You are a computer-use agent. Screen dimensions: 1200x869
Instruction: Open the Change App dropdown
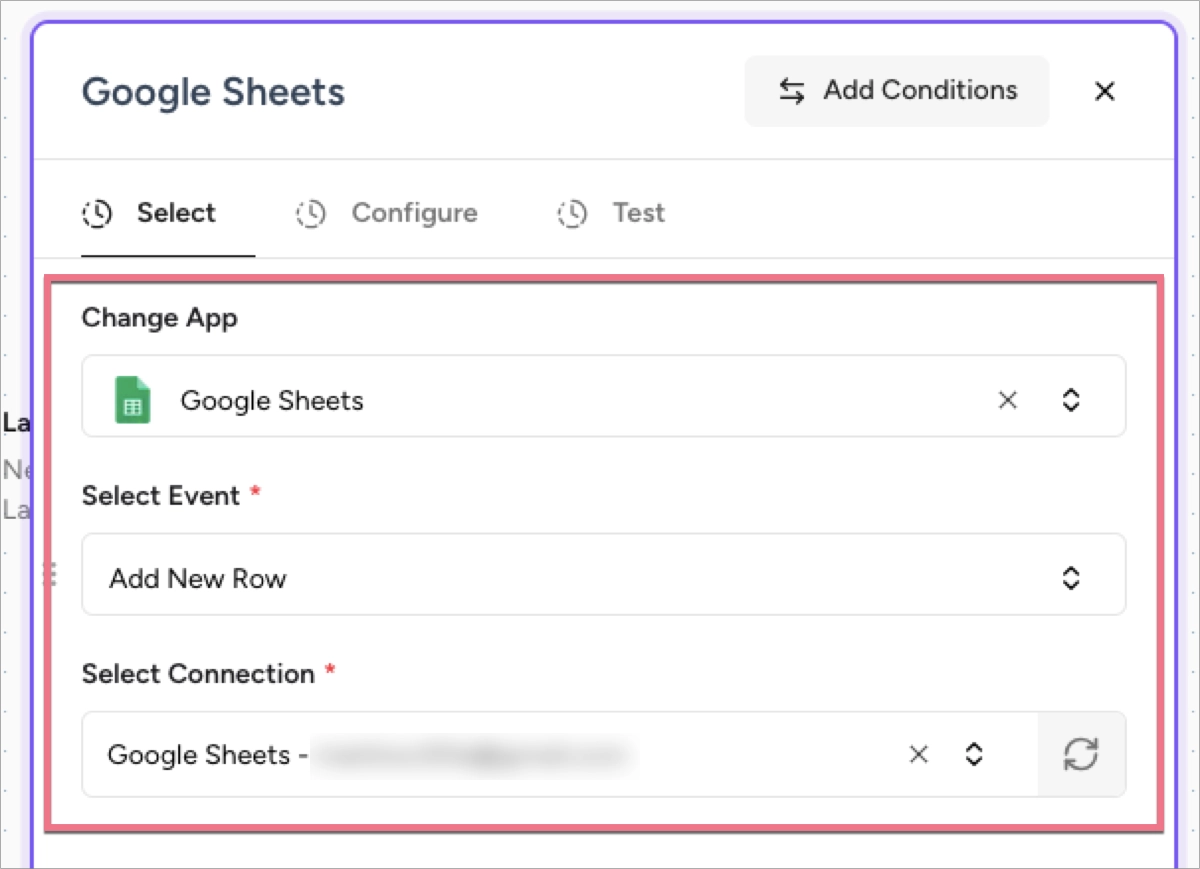coord(1071,399)
